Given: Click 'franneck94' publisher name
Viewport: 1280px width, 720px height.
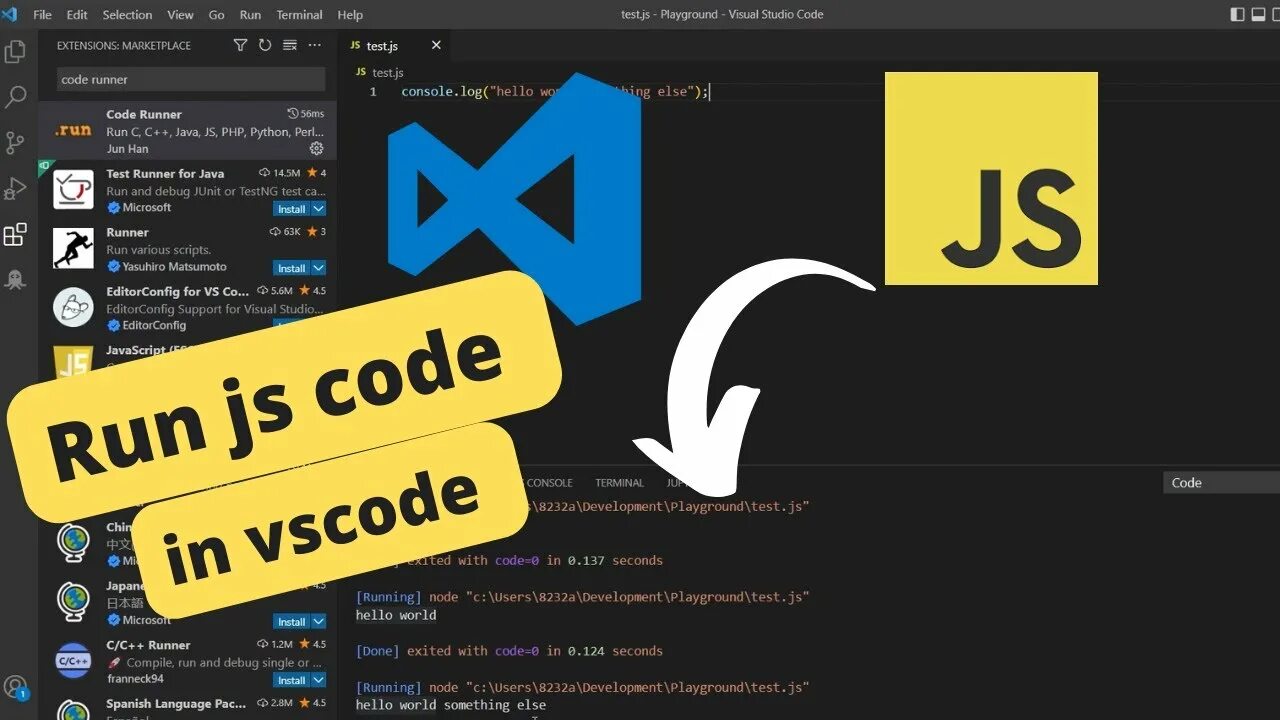Looking at the screenshot, I should point(133,679).
